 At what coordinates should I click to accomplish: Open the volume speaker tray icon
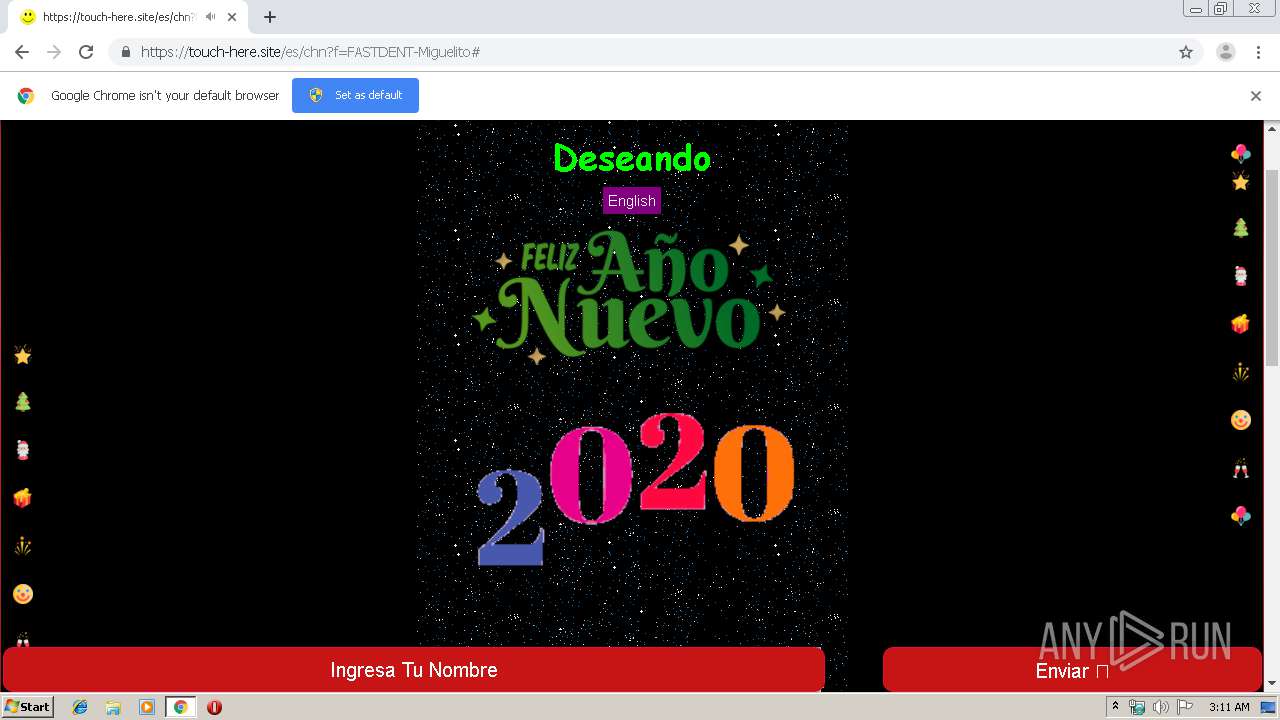pyautogui.click(x=1161, y=707)
